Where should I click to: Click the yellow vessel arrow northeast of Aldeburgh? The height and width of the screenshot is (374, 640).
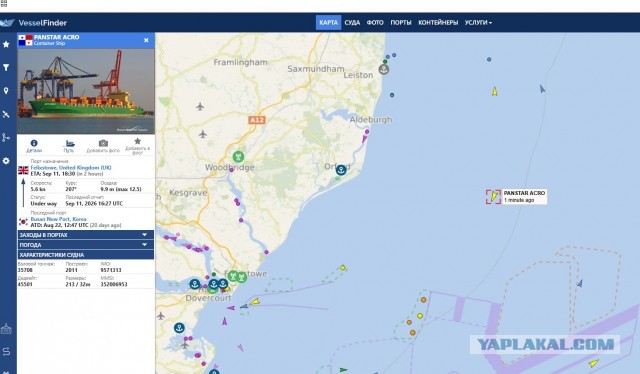point(495,91)
